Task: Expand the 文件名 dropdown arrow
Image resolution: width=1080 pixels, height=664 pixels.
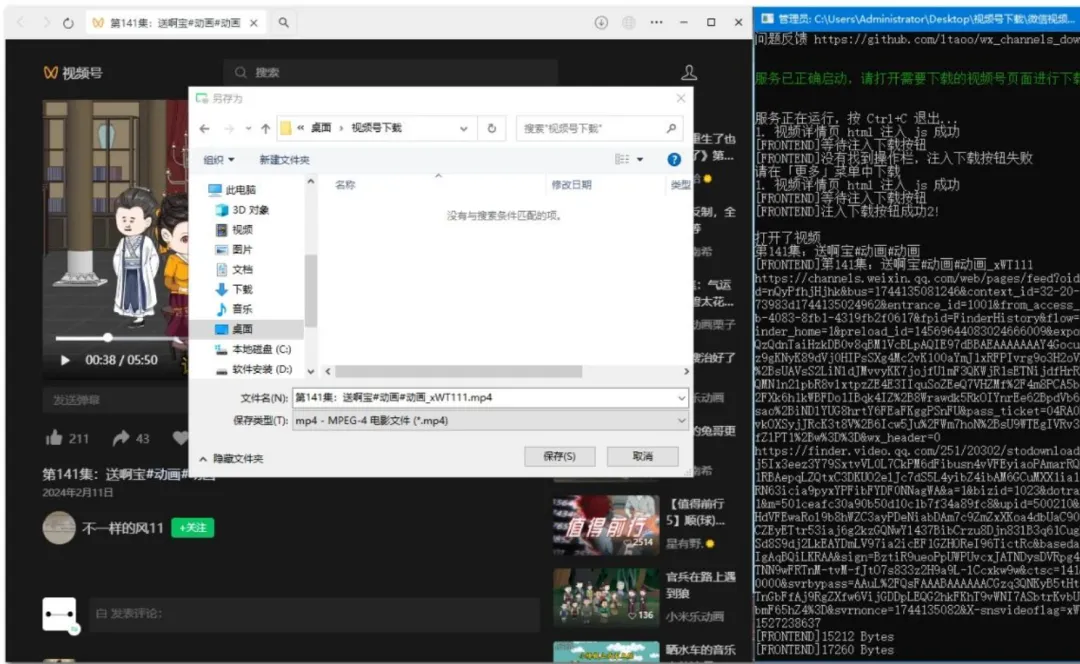Action: (x=681, y=397)
